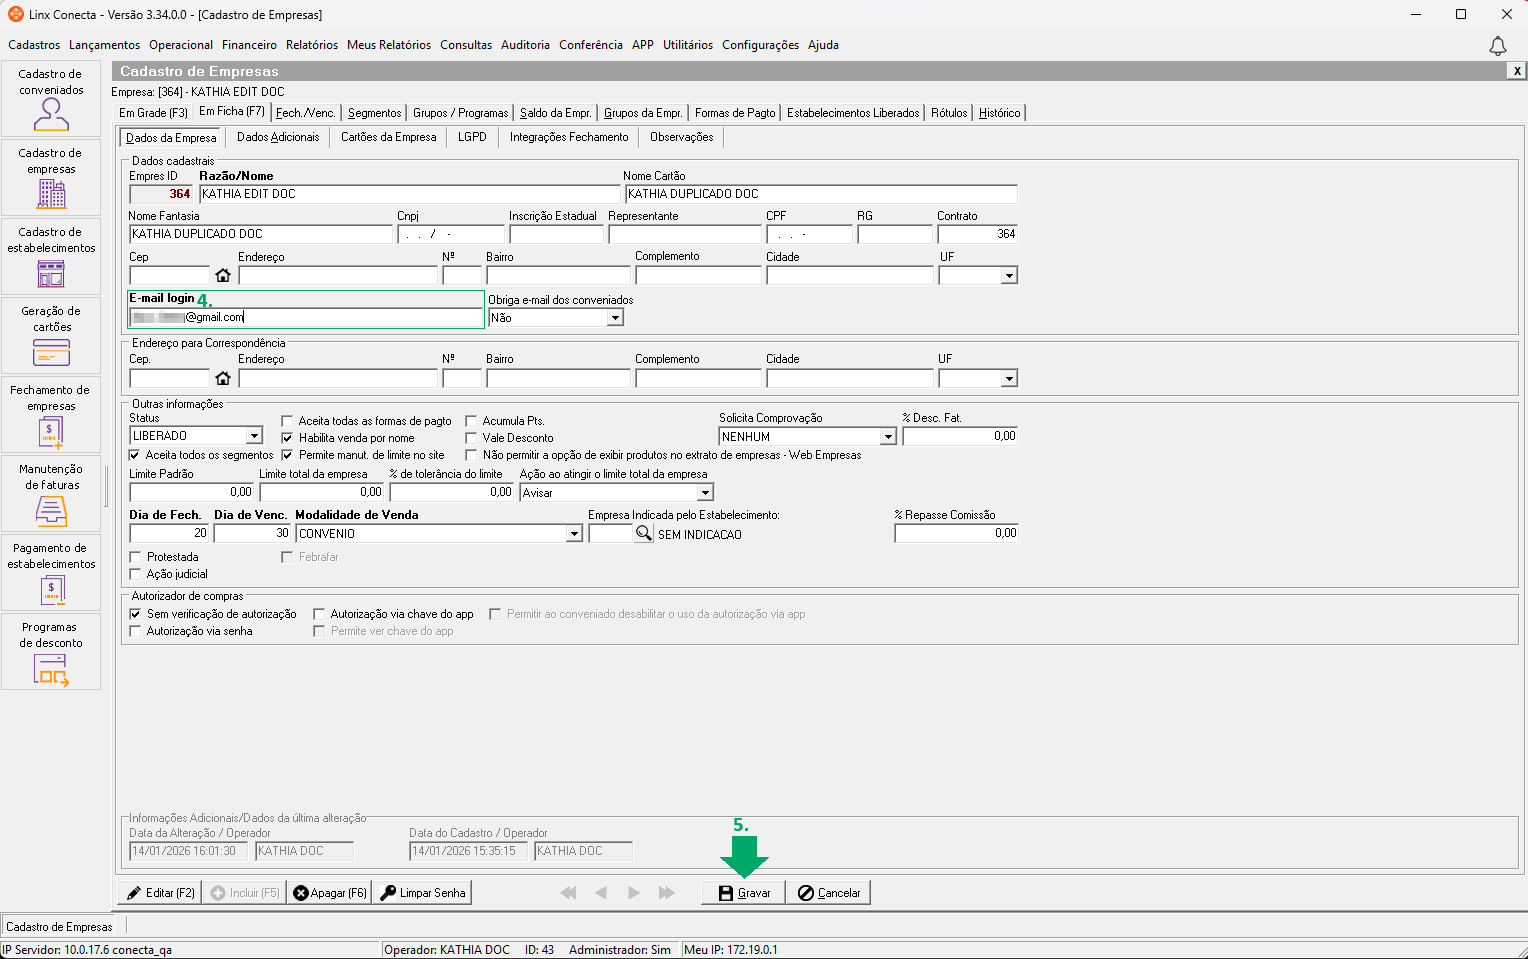Image resolution: width=1528 pixels, height=959 pixels.
Task: Switch to Cartões da Empresa tab
Action: pos(389,137)
